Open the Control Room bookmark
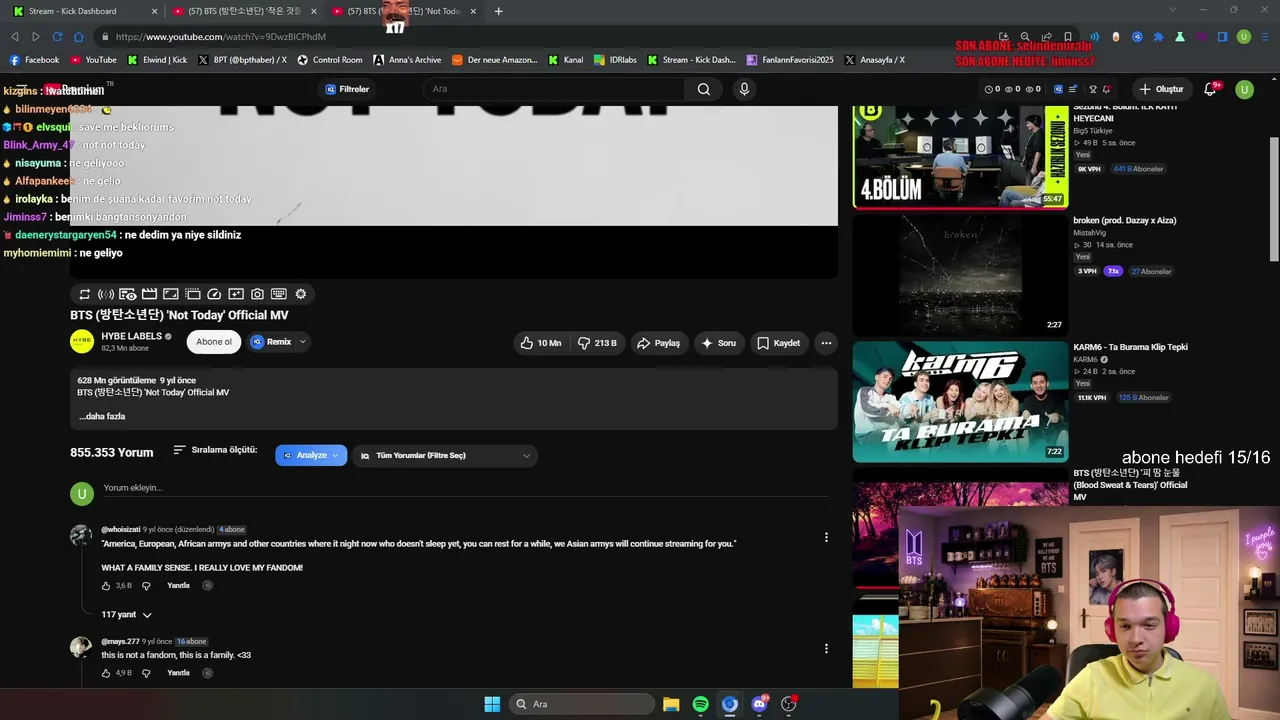 point(329,60)
